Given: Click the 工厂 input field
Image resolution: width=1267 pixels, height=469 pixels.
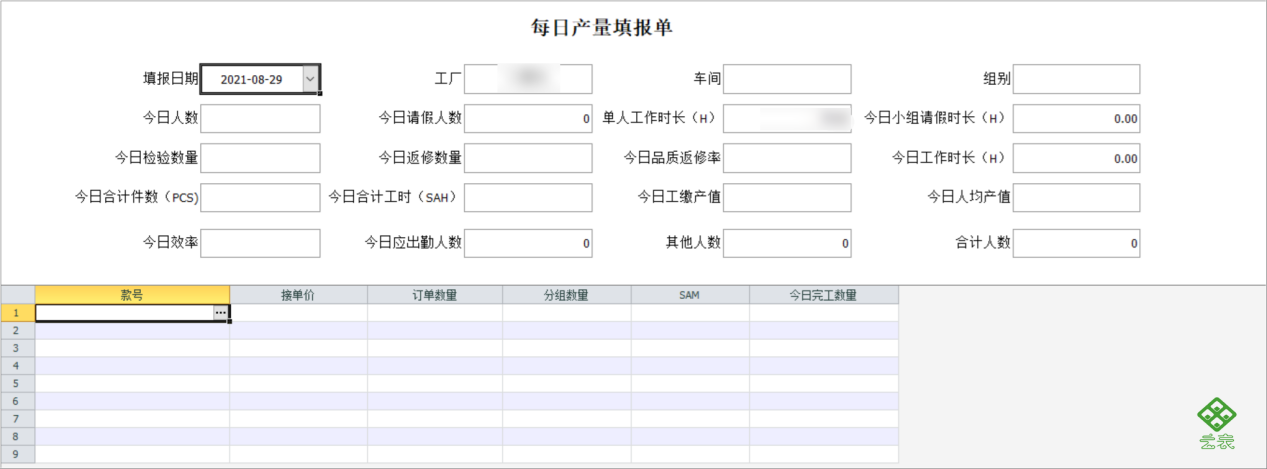Looking at the screenshot, I should pyautogui.click(x=528, y=79).
